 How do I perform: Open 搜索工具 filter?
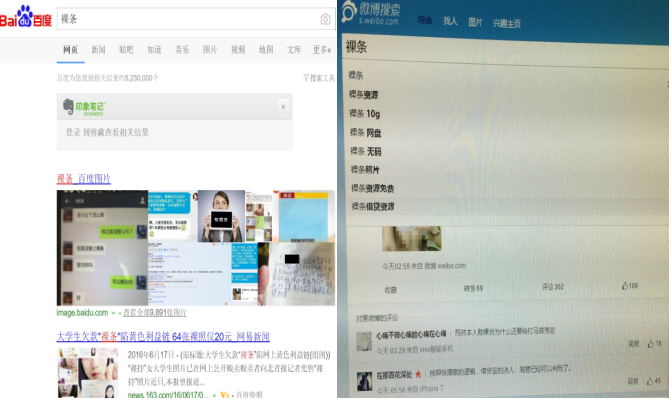tap(319, 78)
